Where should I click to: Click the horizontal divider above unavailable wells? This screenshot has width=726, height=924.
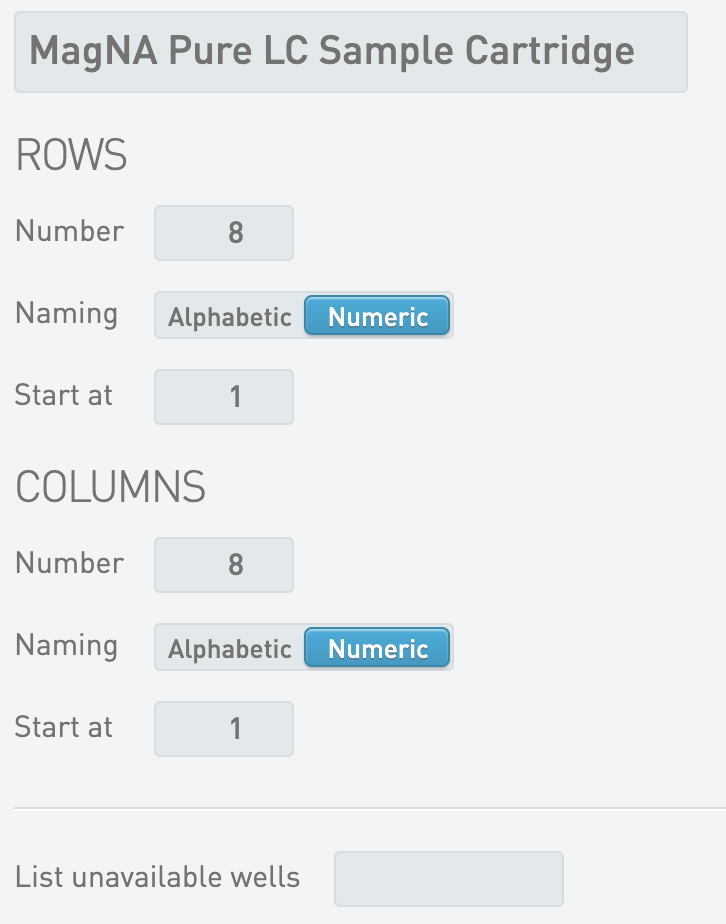pyautogui.click(x=370, y=808)
